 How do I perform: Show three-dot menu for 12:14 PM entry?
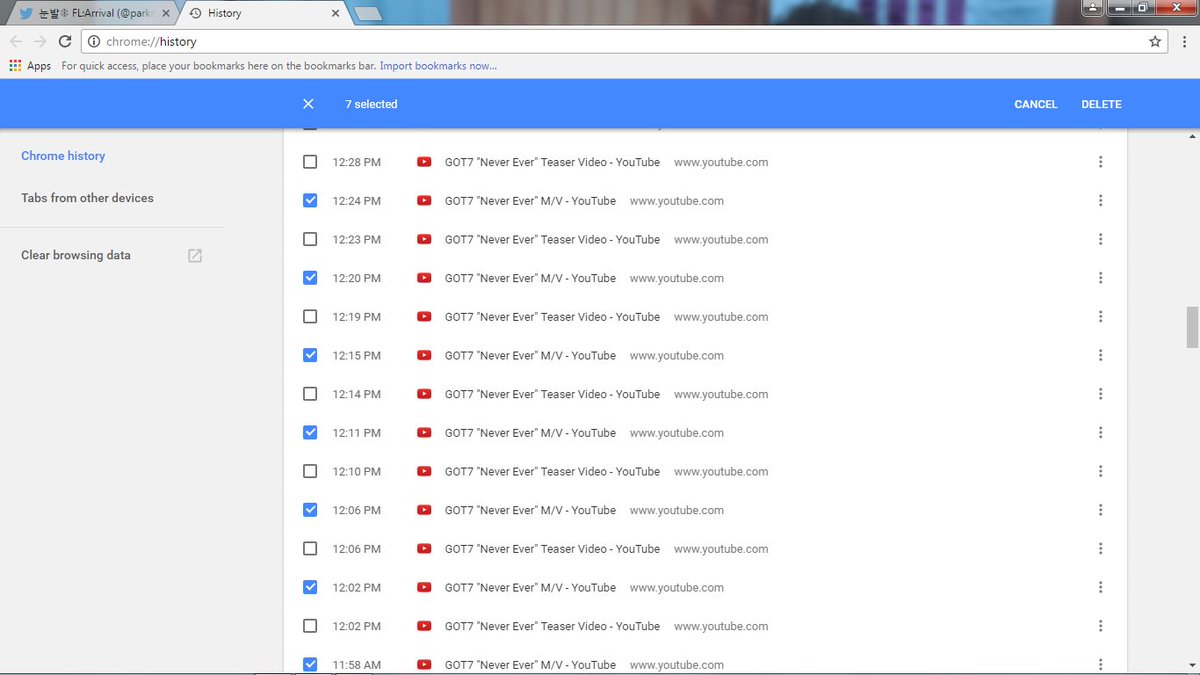tap(1100, 394)
